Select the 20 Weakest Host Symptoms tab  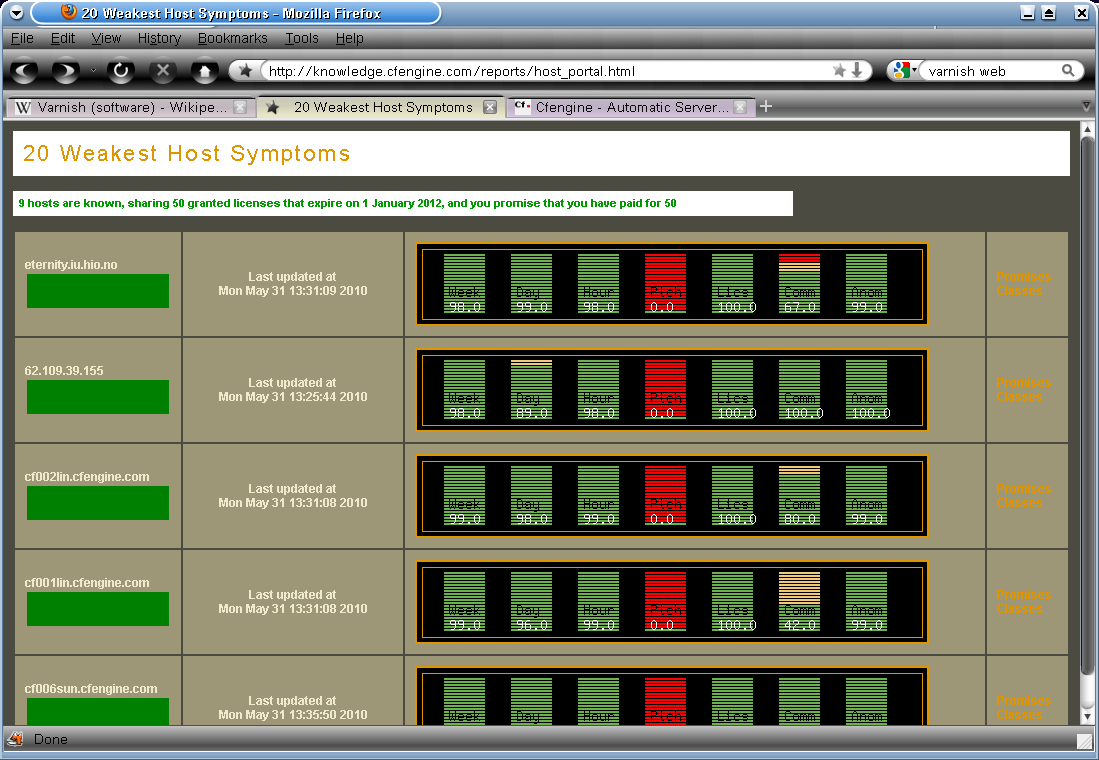[x=383, y=107]
